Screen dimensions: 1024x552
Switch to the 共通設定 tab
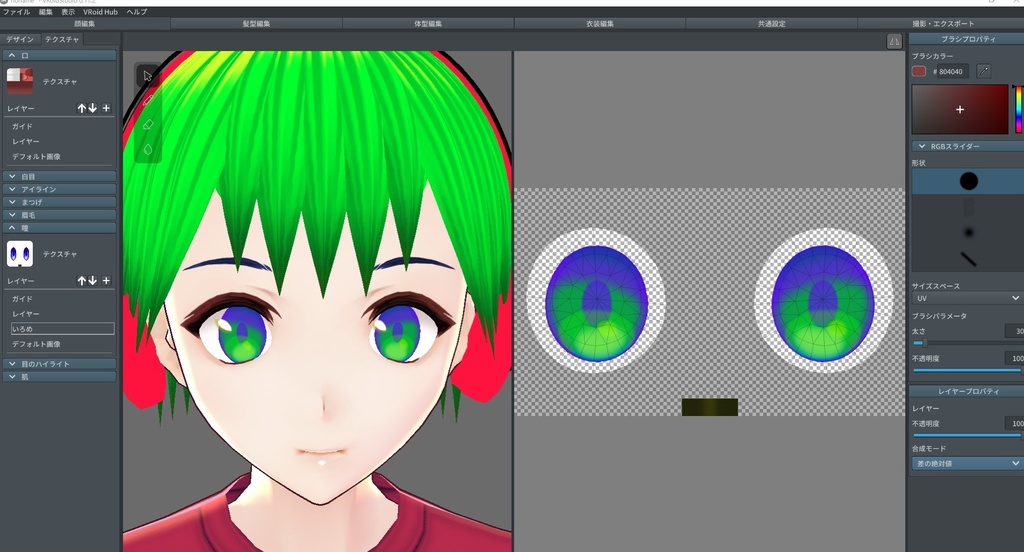click(x=771, y=24)
